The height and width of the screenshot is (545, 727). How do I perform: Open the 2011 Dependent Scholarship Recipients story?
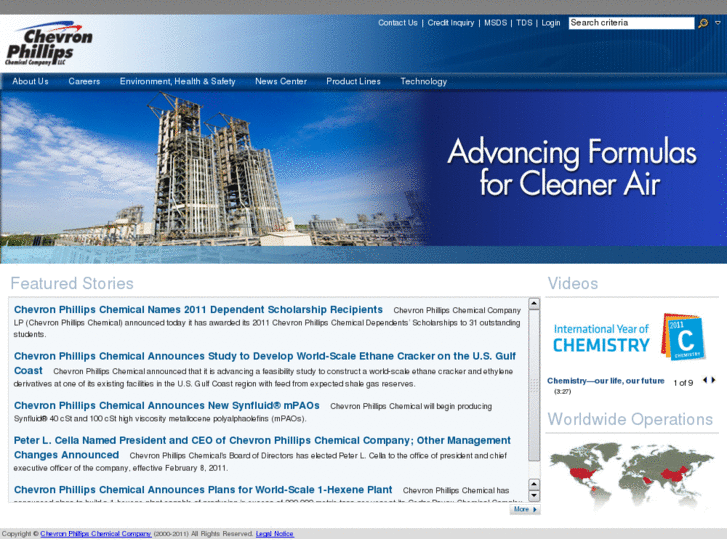coord(198,309)
